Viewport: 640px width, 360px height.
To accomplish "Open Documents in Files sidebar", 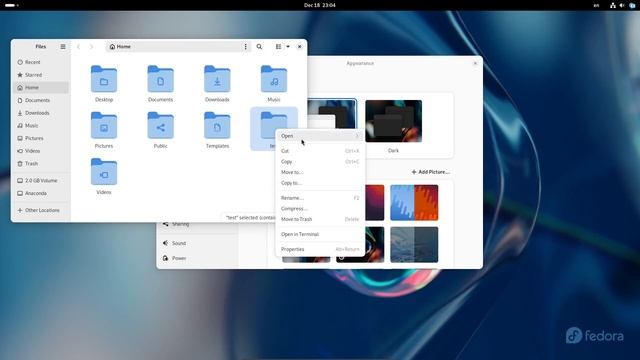I will point(41,100).
